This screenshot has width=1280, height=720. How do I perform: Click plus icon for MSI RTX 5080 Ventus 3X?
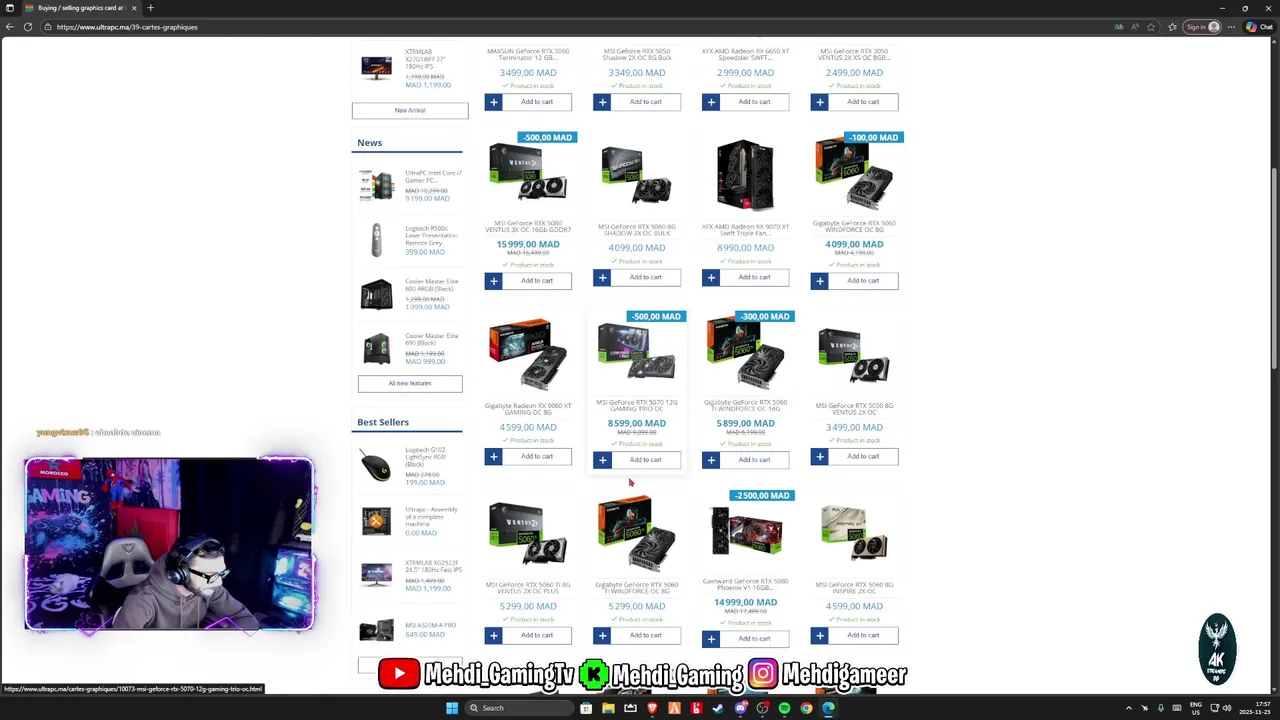(493, 281)
